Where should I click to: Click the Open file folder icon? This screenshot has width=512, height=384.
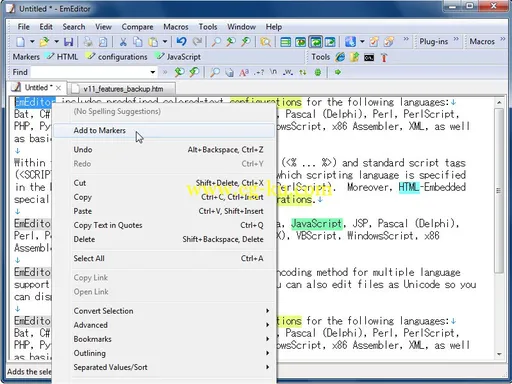click(44, 42)
